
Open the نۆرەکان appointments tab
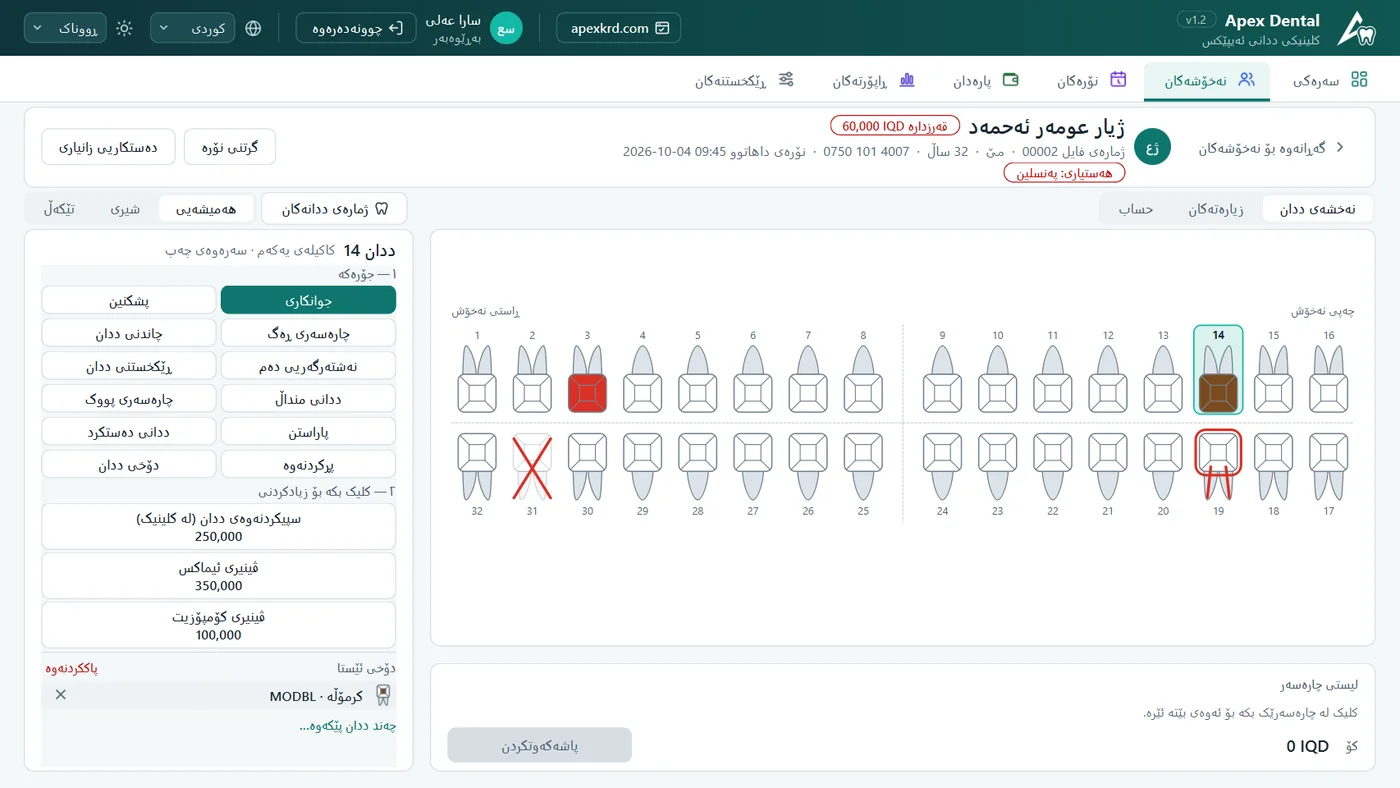tap(1092, 81)
